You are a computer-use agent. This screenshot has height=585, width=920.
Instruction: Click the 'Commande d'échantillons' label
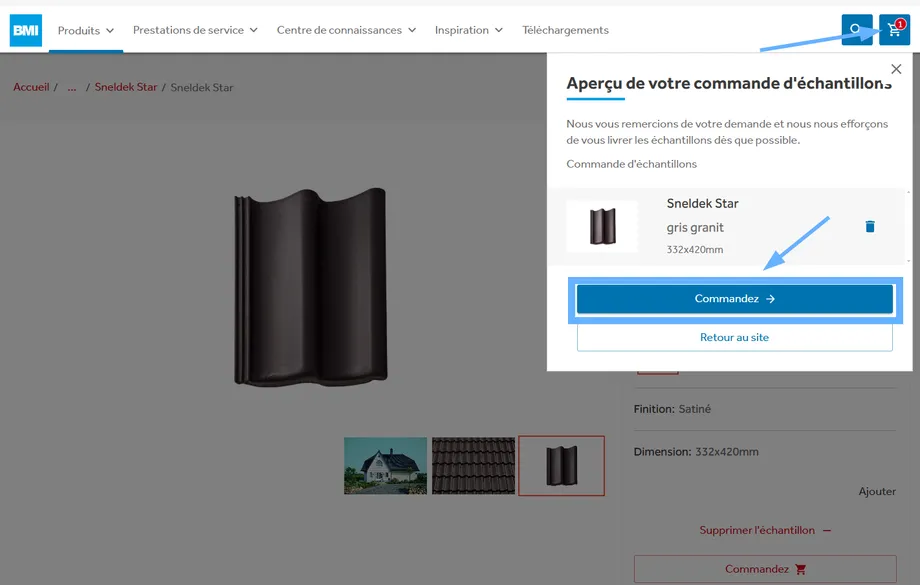click(x=631, y=164)
